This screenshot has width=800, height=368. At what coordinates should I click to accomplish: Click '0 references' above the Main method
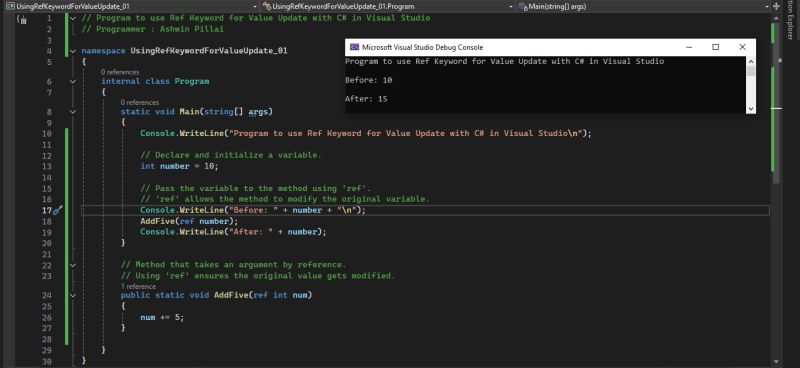[x=140, y=103]
